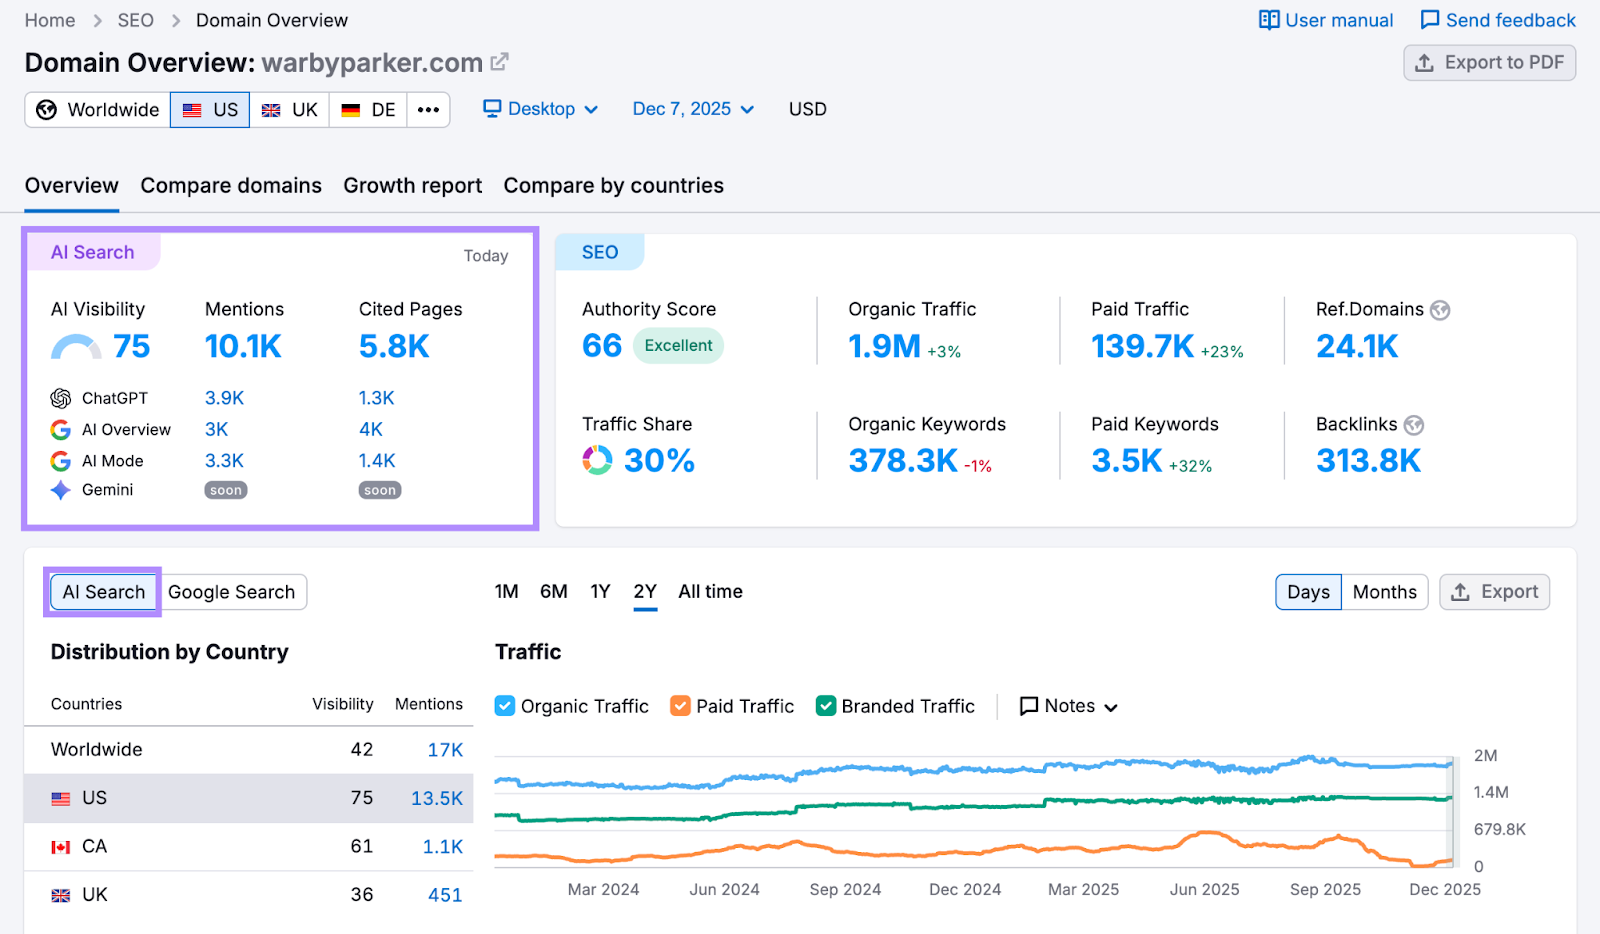Switch chart granularity to Months
This screenshot has height=934, width=1600.
(1384, 591)
